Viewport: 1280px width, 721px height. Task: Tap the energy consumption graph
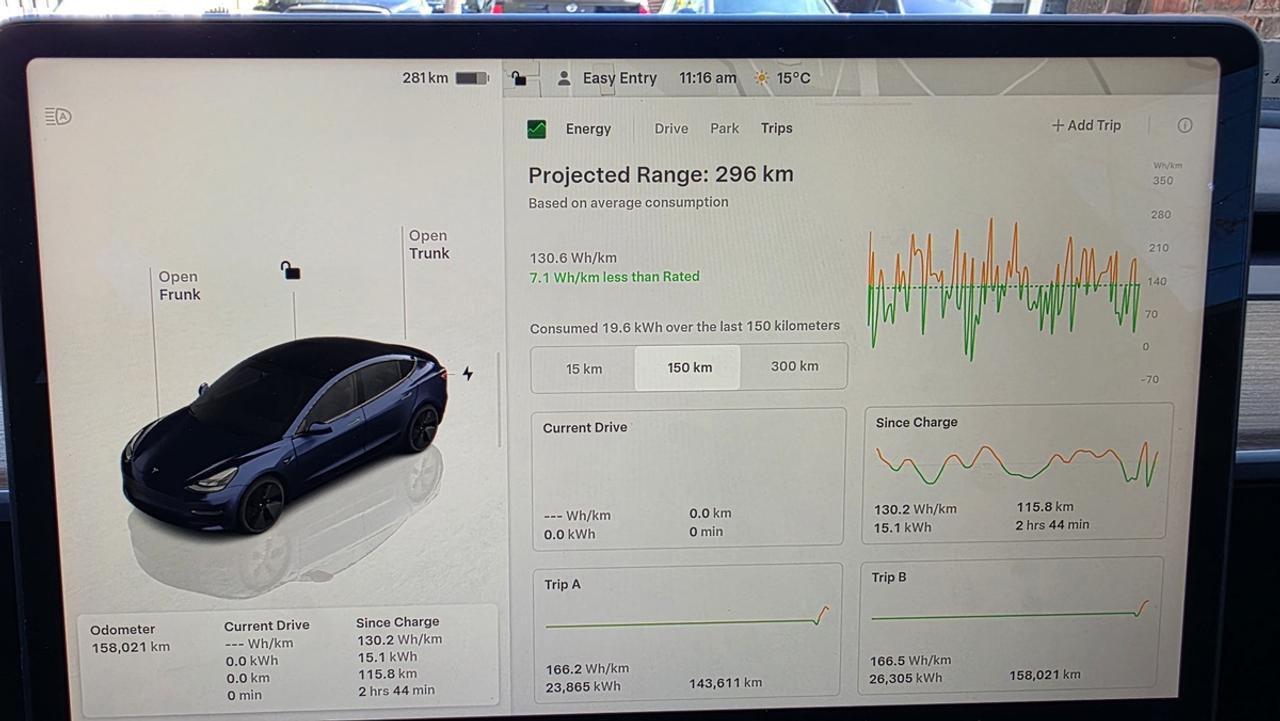point(1003,289)
